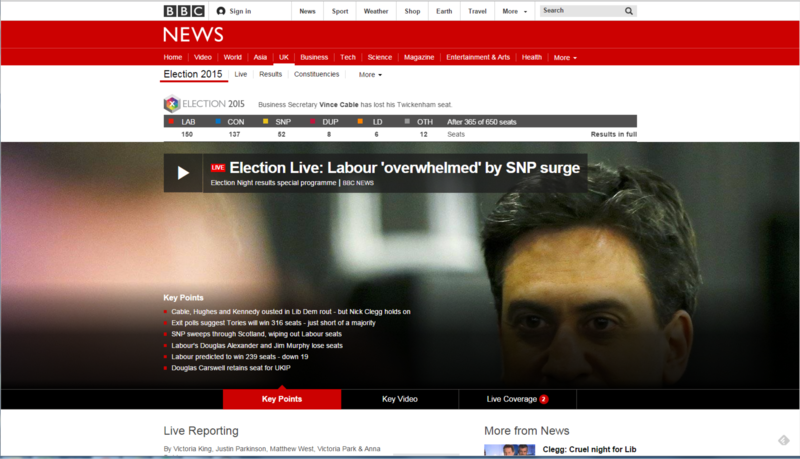Click the Election 2015 heading link
Viewport: 800px width, 459px height.
point(193,74)
